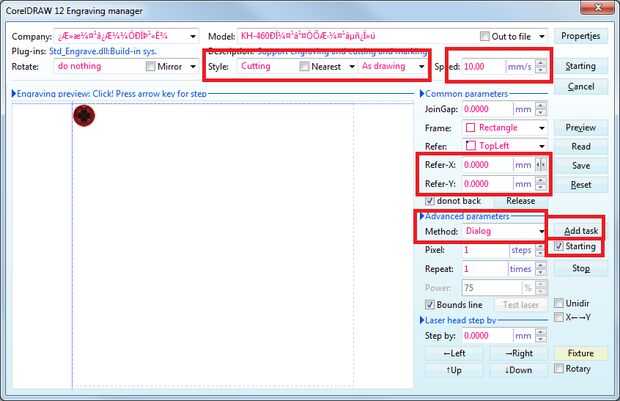The width and height of the screenshot is (620, 401).
Task: Collapse the Laser head step by section
Action: tap(422, 320)
